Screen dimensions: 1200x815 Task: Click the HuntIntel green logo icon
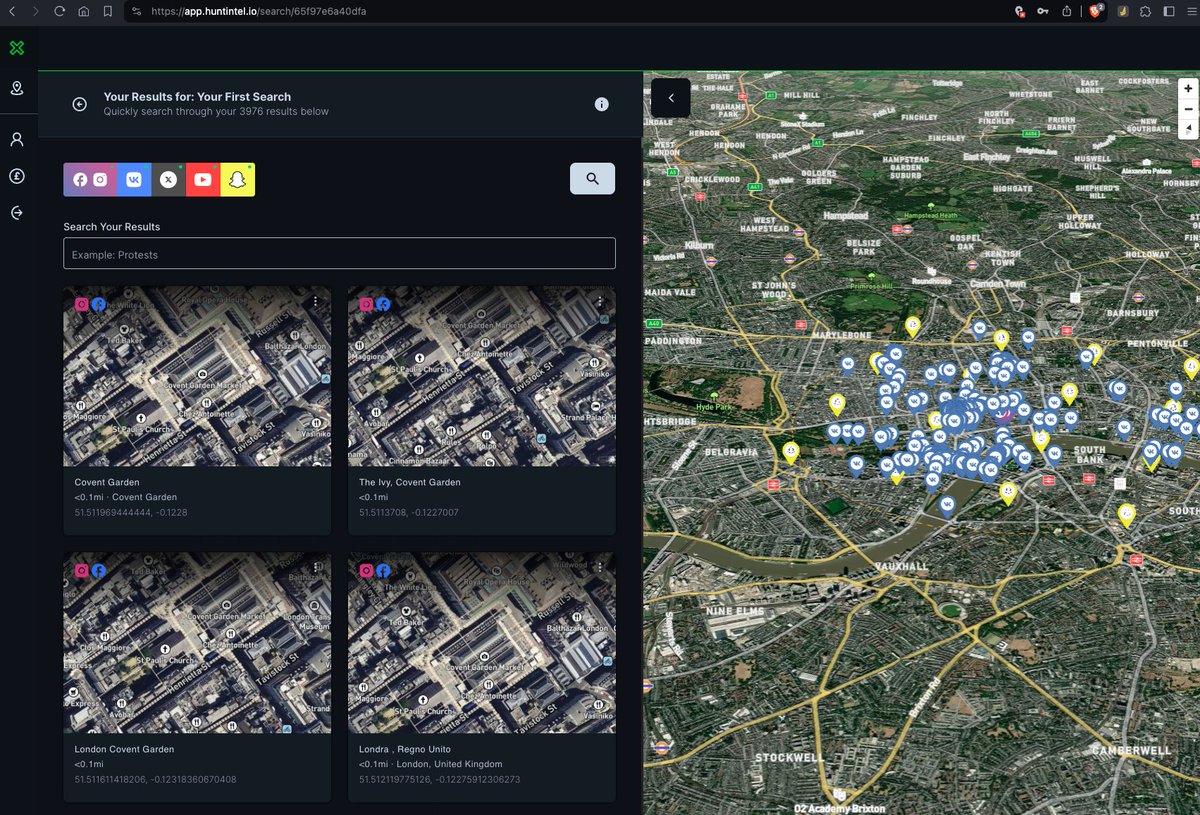coord(17,48)
